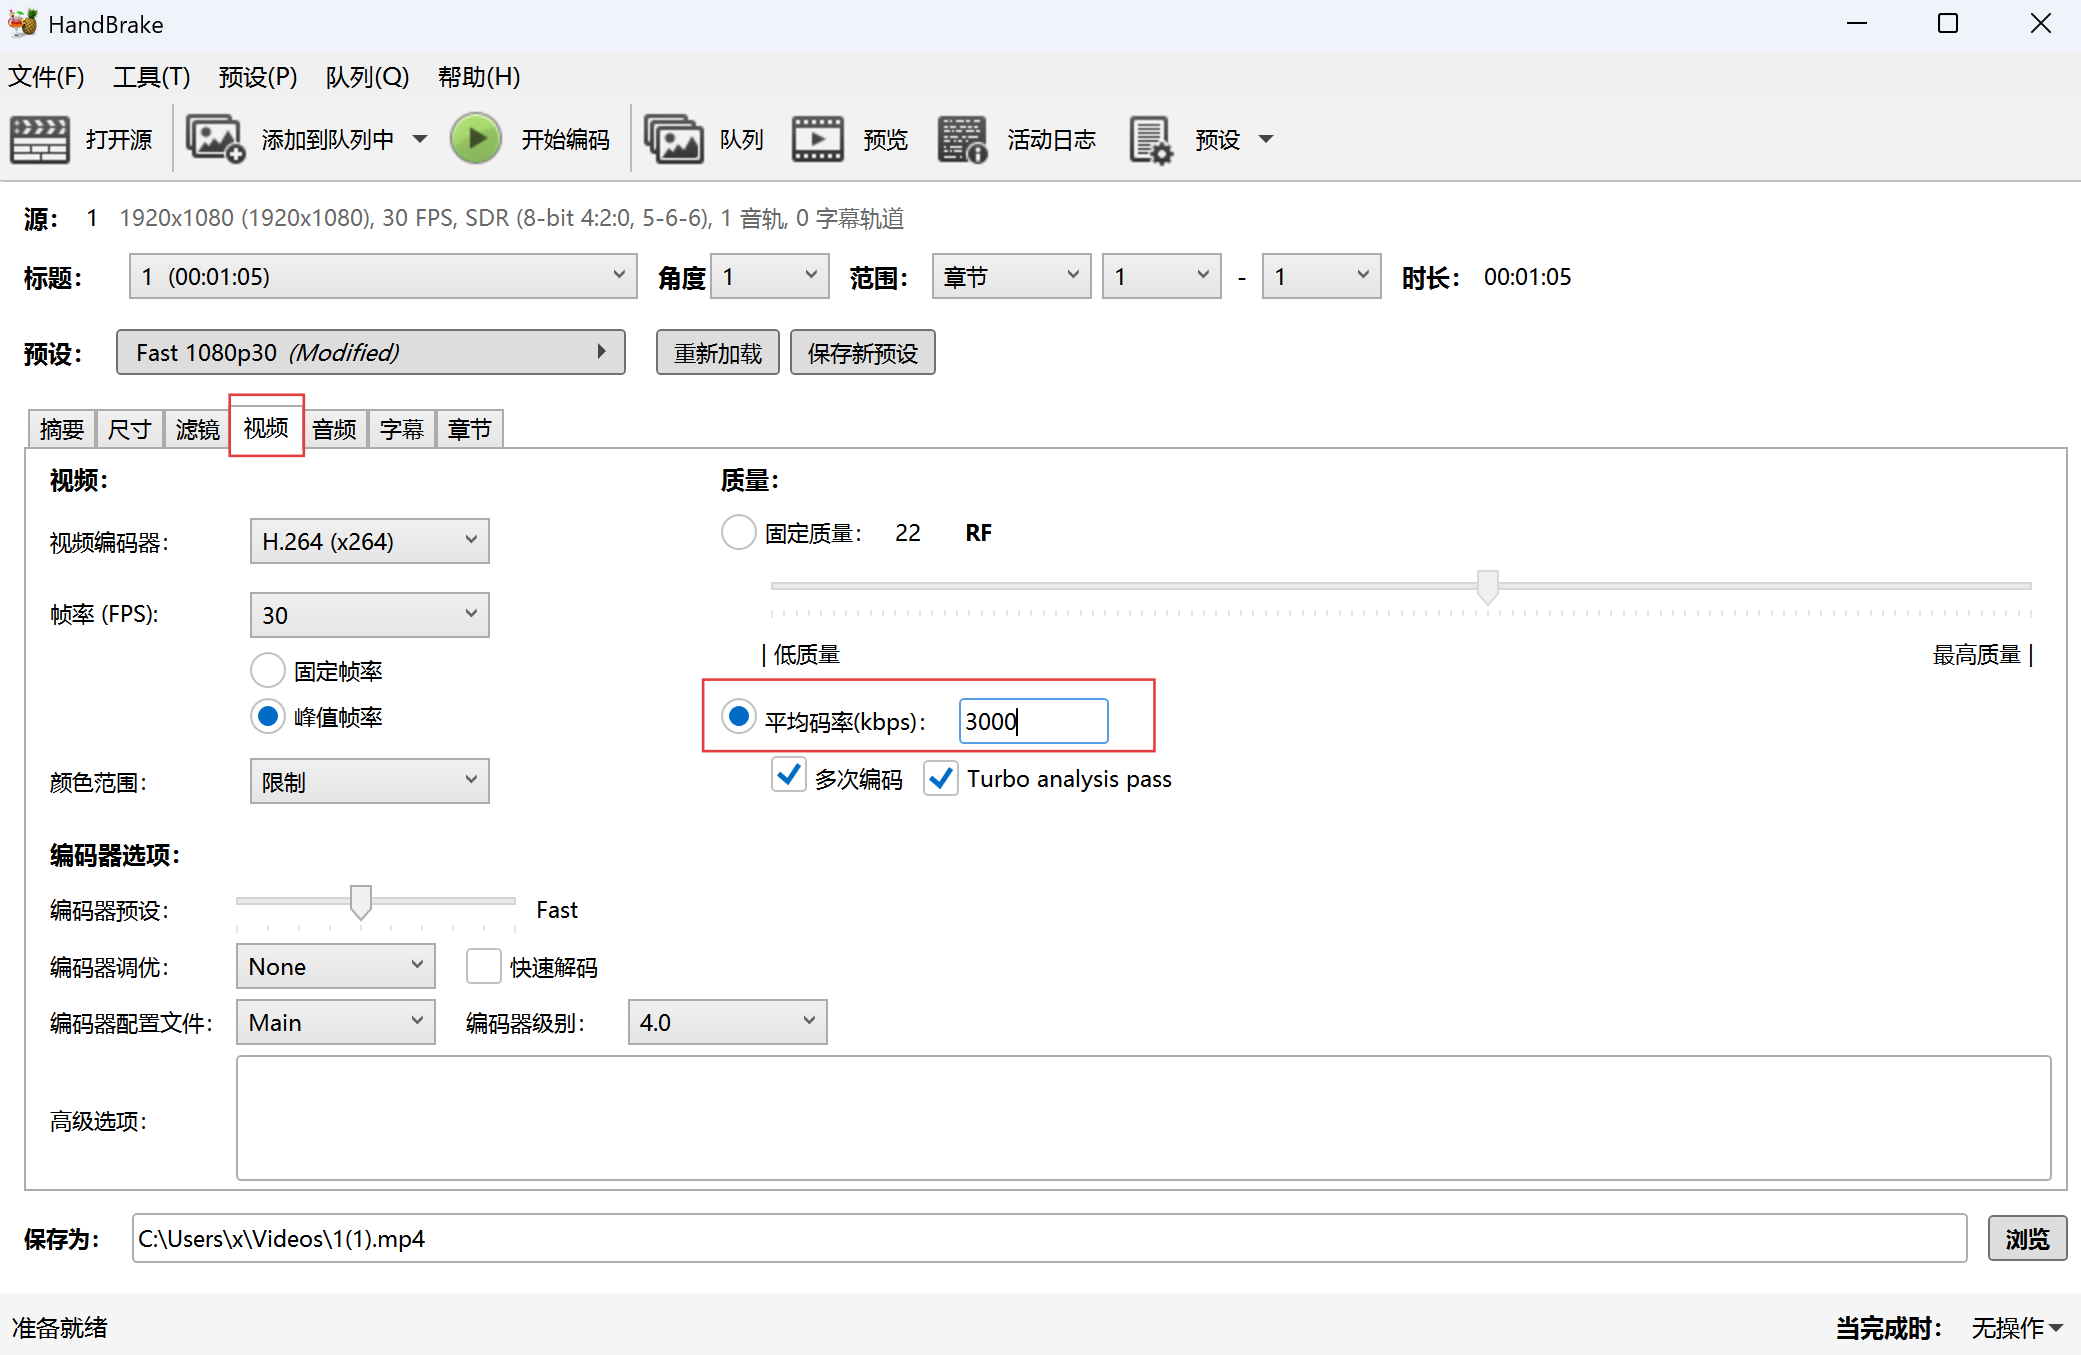Open the Tools (工具) menu
Screen dimensions: 2081x1355
click(x=151, y=77)
